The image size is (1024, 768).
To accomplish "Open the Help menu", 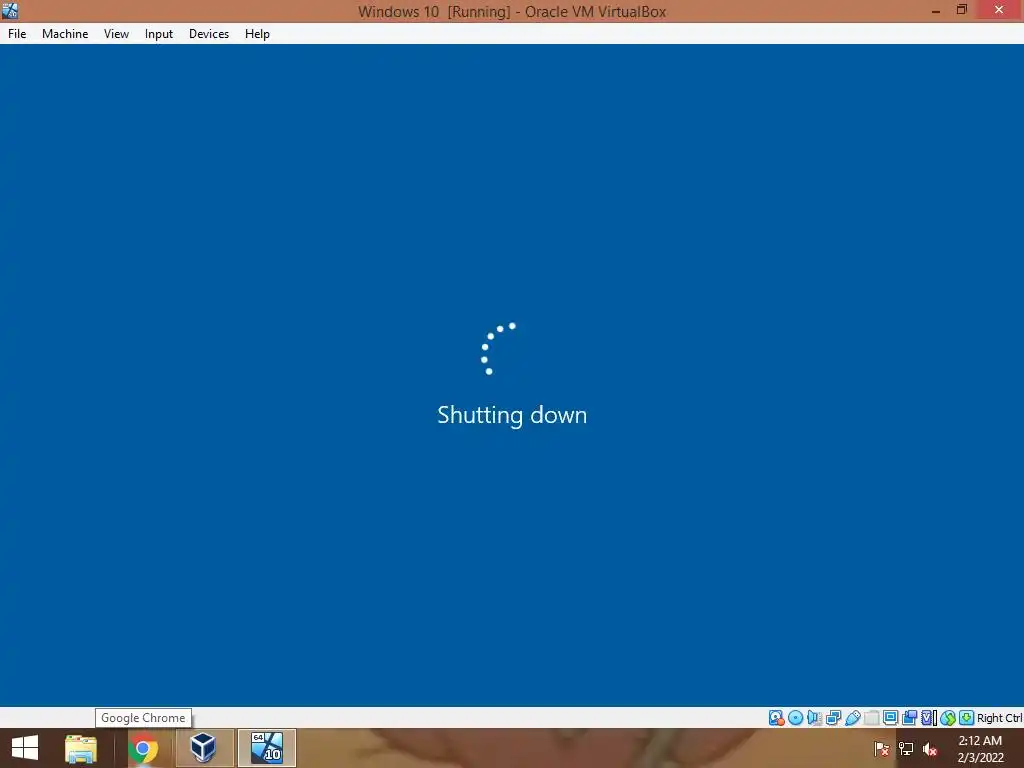I will [x=257, y=34].
